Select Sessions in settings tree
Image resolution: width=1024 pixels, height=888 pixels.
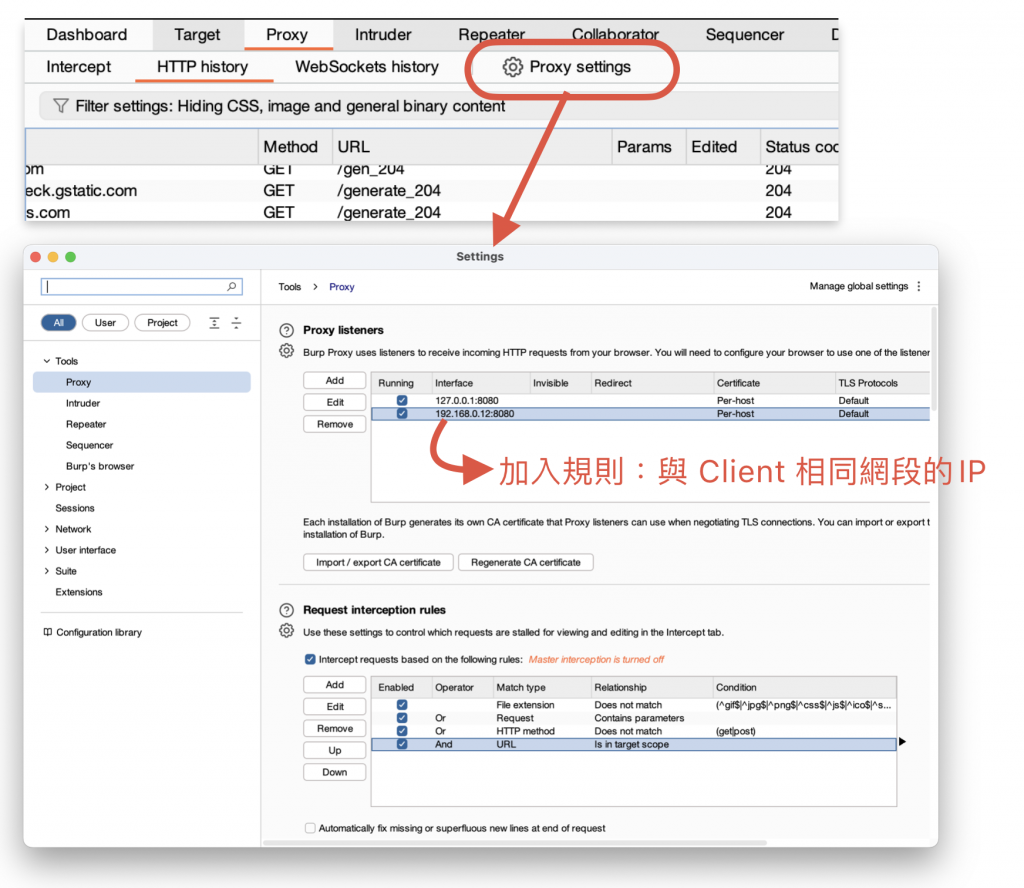click(x=75, y=508)
